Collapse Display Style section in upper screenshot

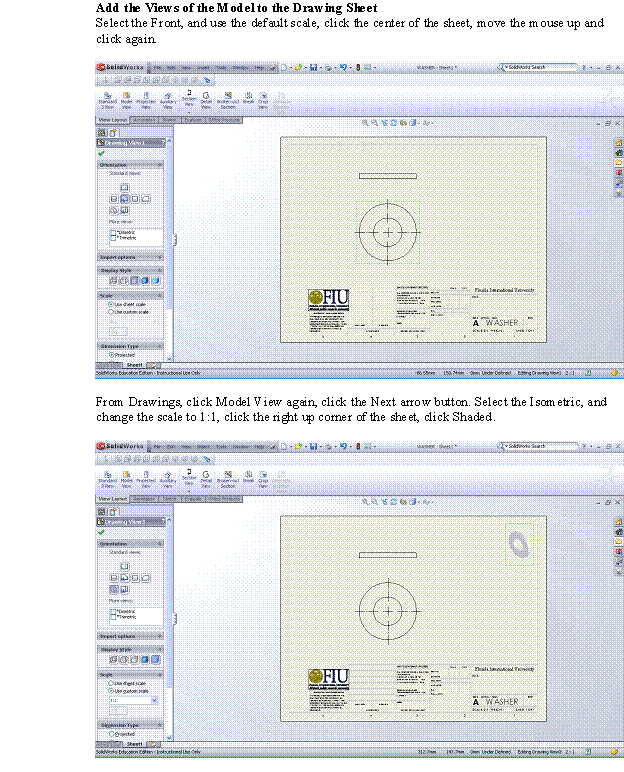coord(160,270)
